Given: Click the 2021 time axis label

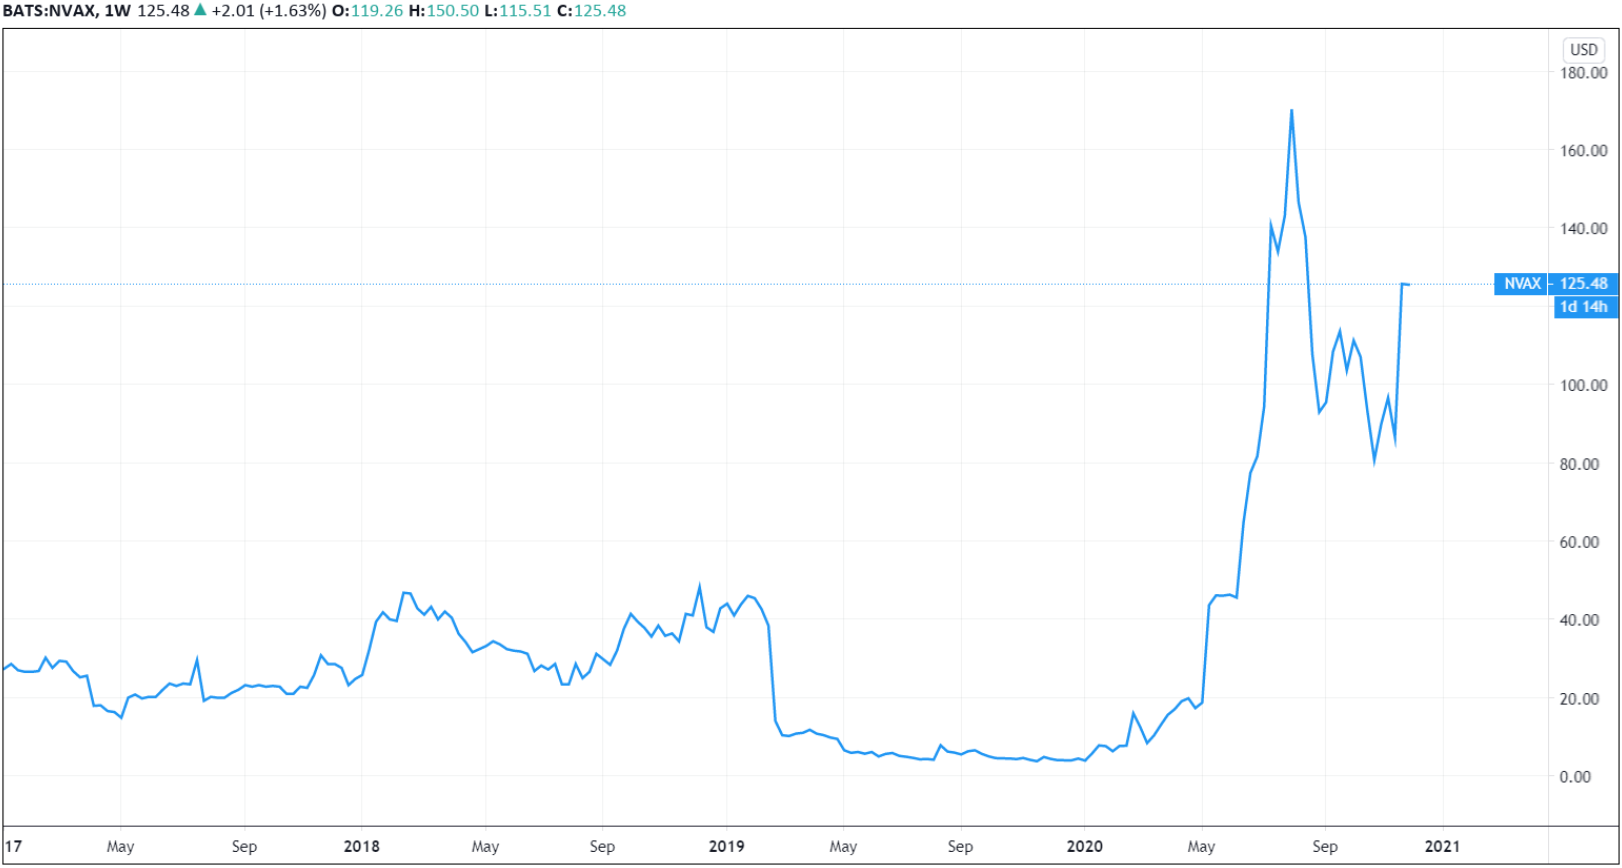Looking at the screenshot, I should [x=1442, y=846].
